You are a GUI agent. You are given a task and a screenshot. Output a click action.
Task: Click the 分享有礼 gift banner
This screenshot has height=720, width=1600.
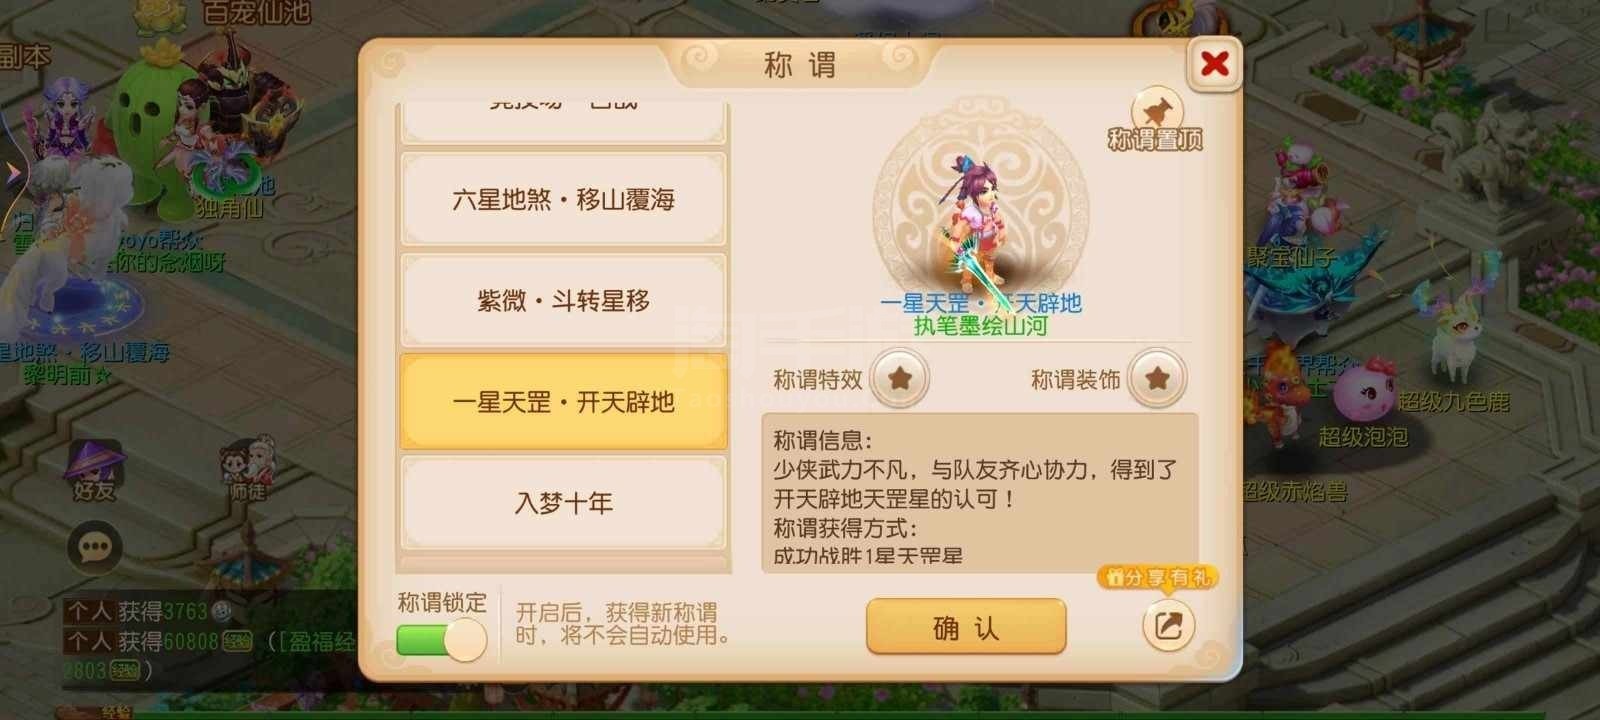1157,577
